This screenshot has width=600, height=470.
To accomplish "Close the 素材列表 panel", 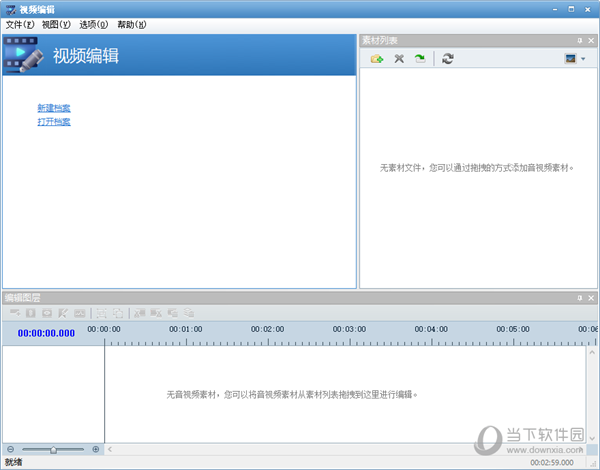I will tap(591, 40).
